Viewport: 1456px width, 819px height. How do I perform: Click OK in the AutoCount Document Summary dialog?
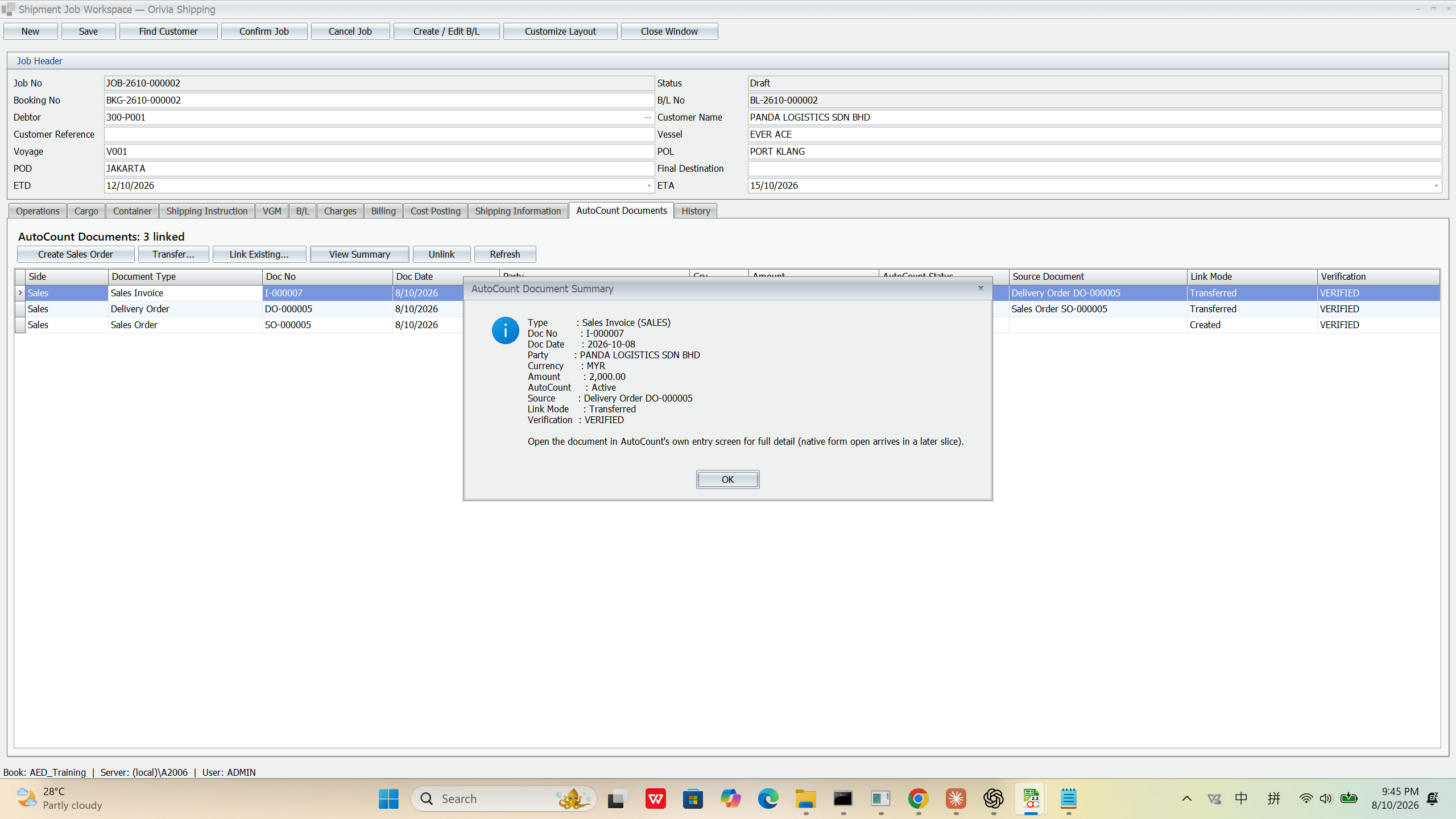(x=727, y=479)
